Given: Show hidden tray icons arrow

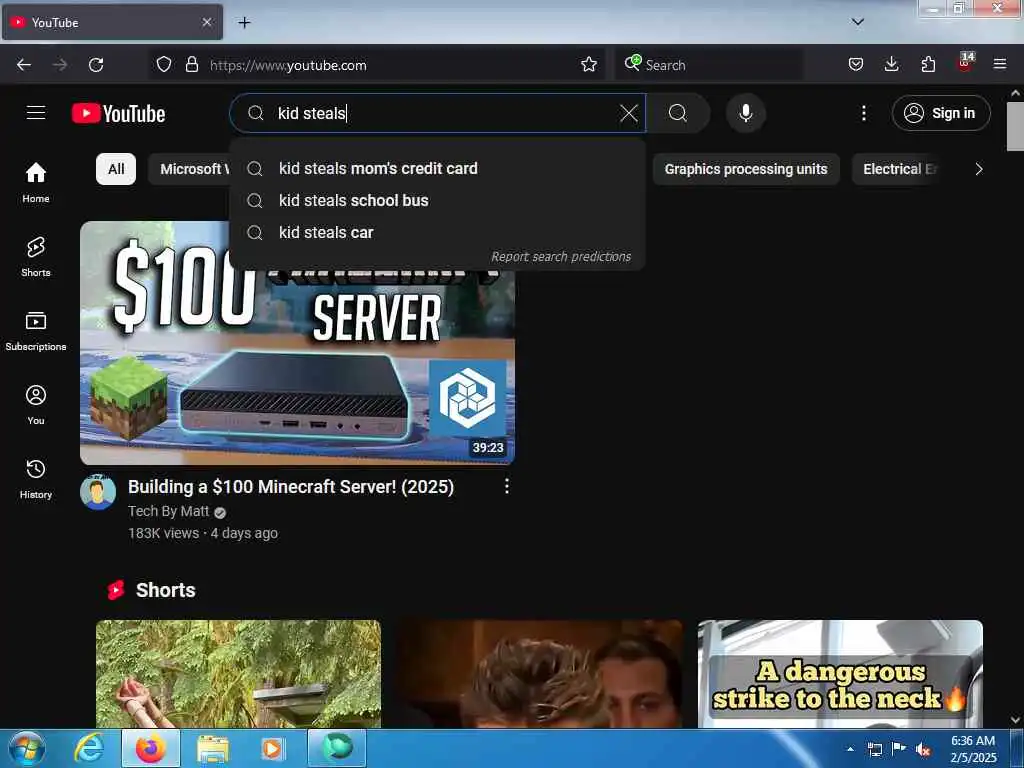Looking at the screenshot, I should (850, 749).
